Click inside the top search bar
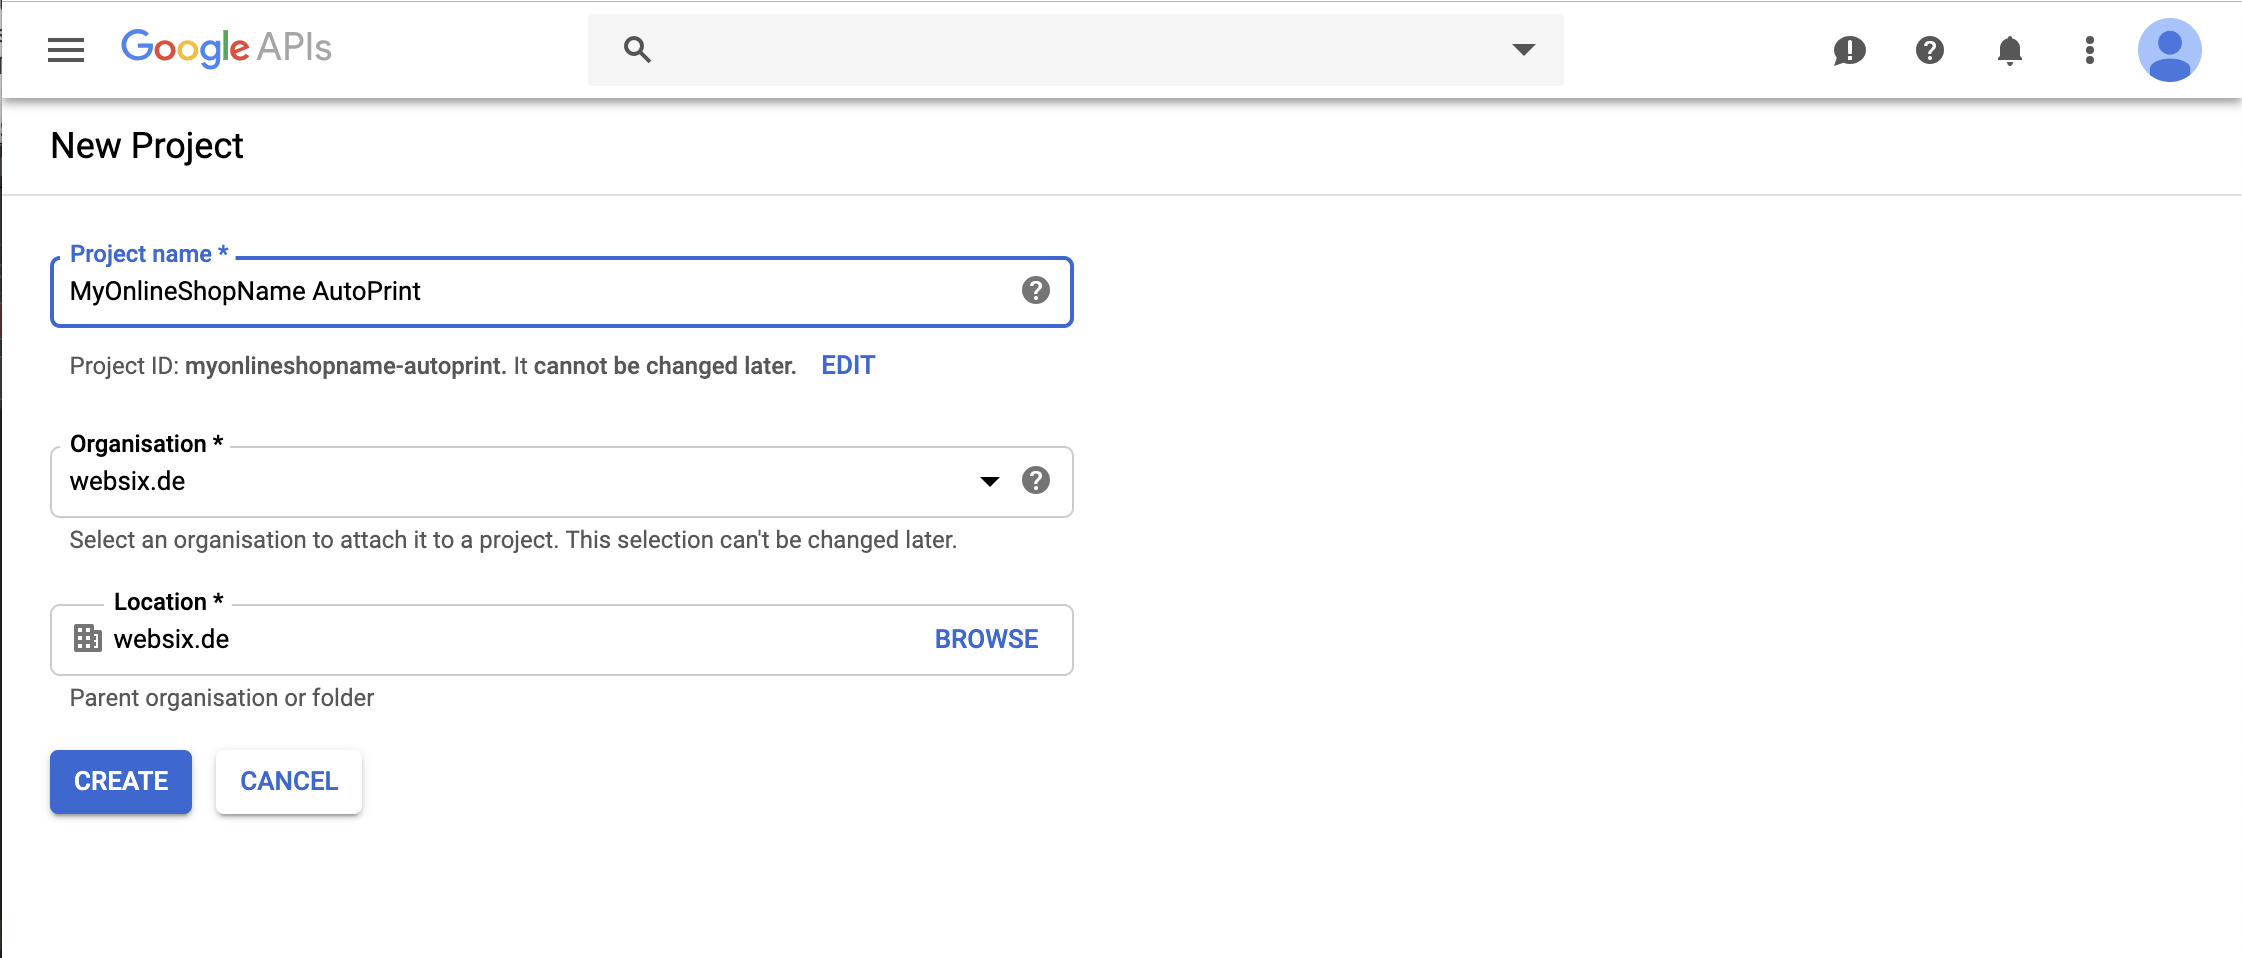Screen dimensions: 2242x958 tap(1076, 49)
